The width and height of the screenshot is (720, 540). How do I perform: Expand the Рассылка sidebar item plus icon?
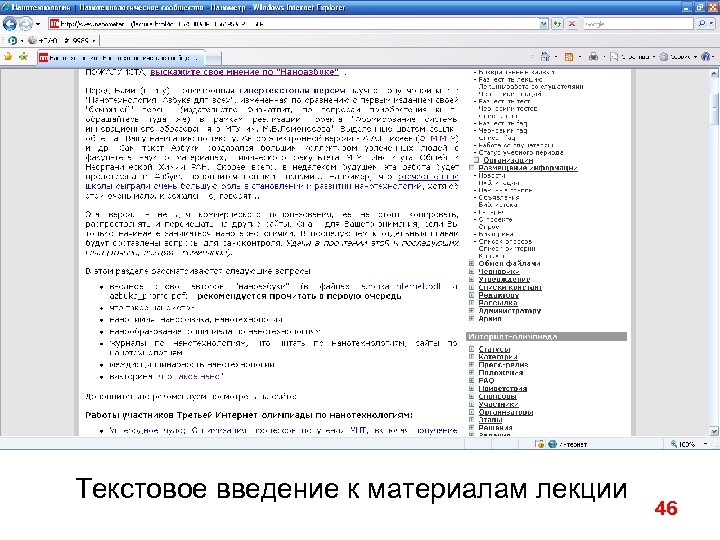click(471, 303)
